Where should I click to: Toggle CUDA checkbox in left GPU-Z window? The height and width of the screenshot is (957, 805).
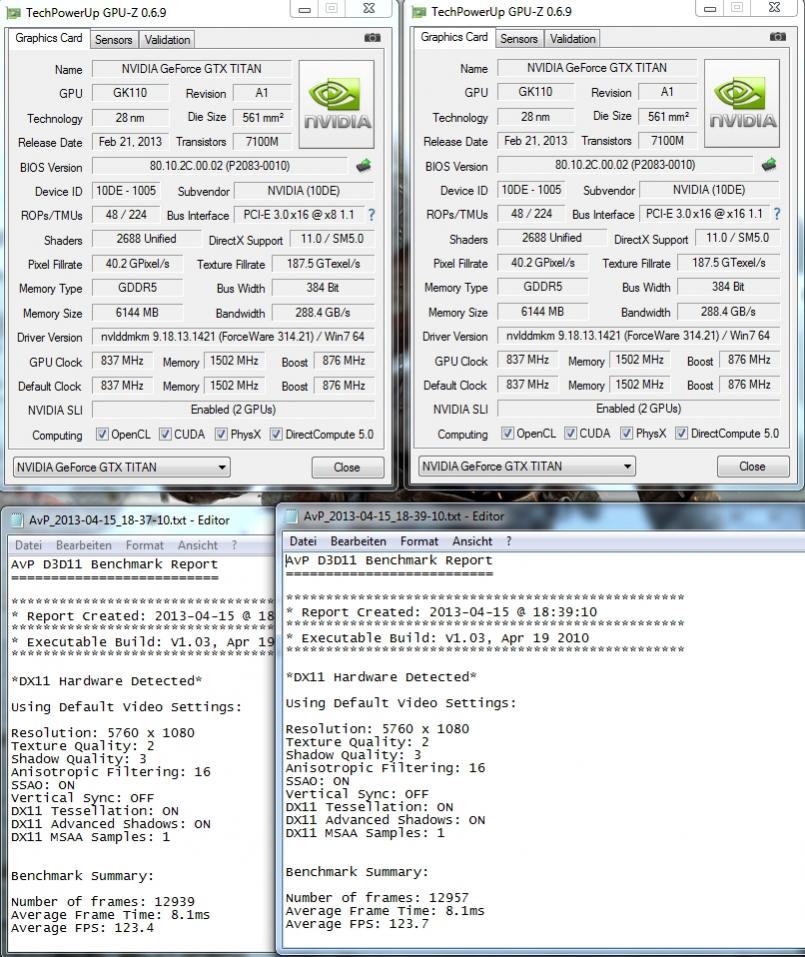(x=165, y=434)
